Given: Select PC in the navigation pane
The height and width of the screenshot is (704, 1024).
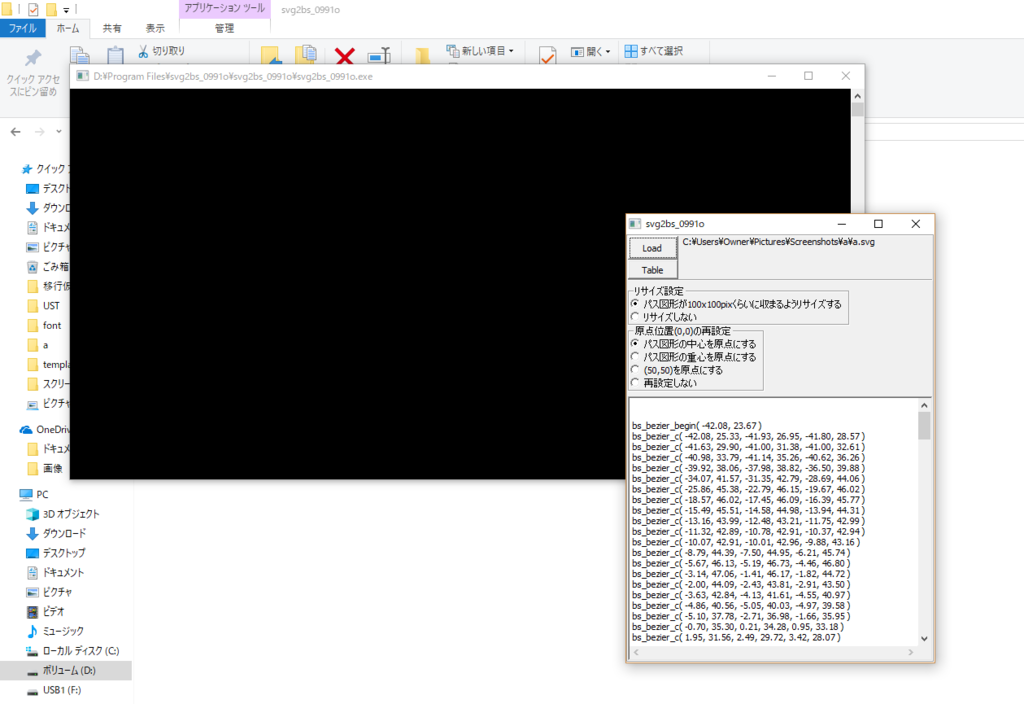Looking at the screenshot, I should (x=34, y=494).
